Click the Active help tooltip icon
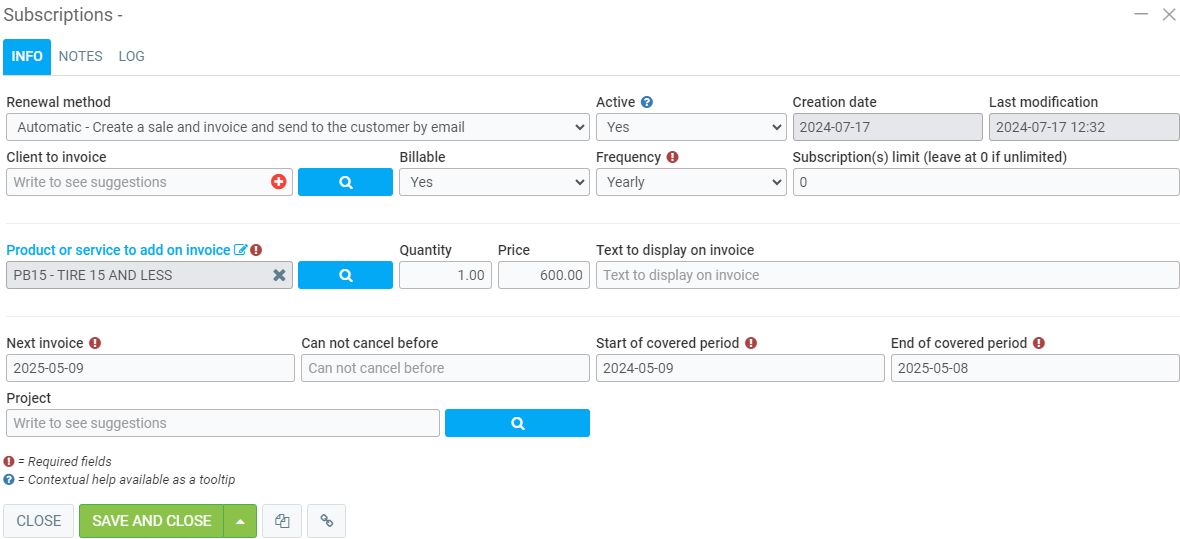The width and height of the screenshot is (1180, 539). pyautogui.click(x=647, y=102)
